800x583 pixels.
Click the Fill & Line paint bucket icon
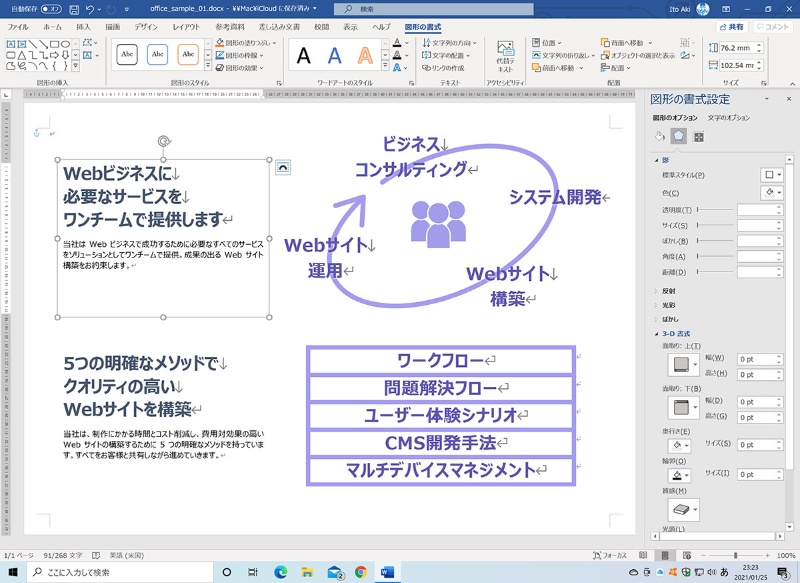pyautogui.click(x=660, y=136)
